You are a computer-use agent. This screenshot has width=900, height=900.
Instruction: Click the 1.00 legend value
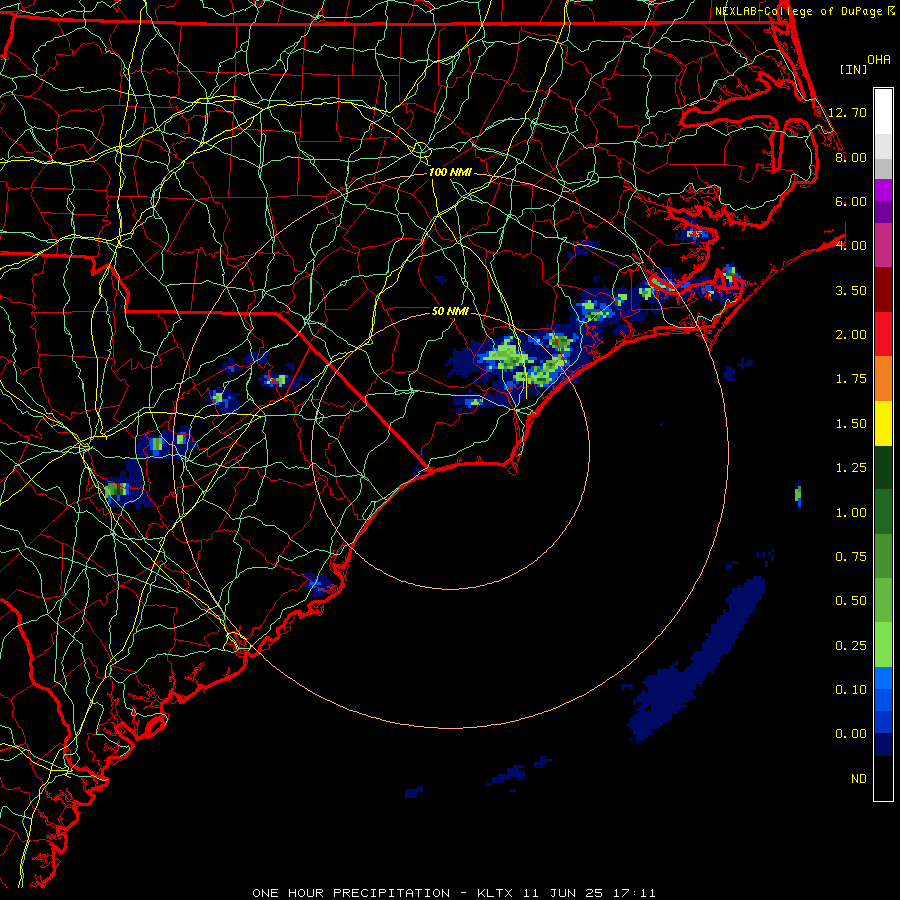851,513
